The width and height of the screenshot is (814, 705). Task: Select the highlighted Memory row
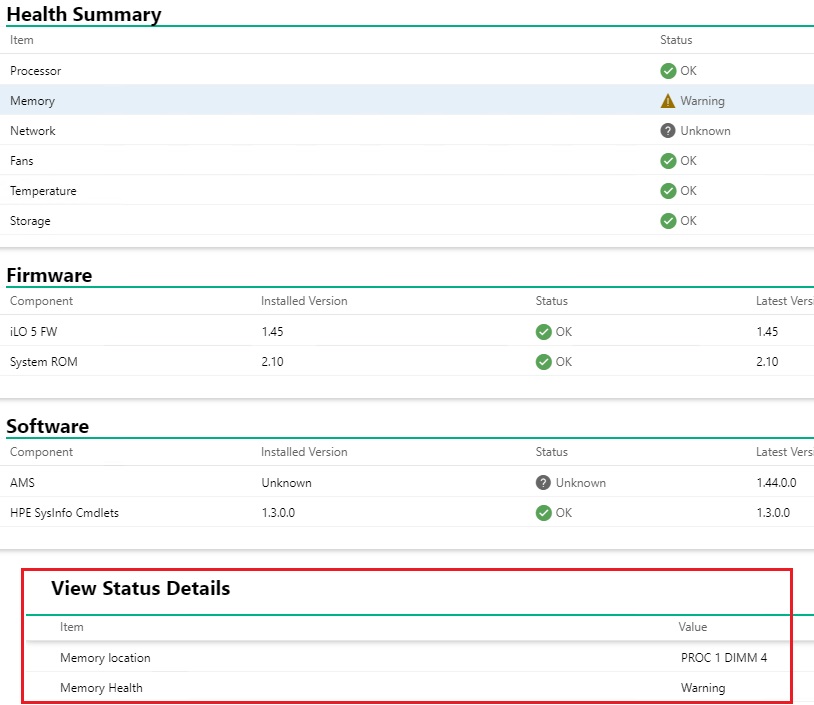[300, 100]
